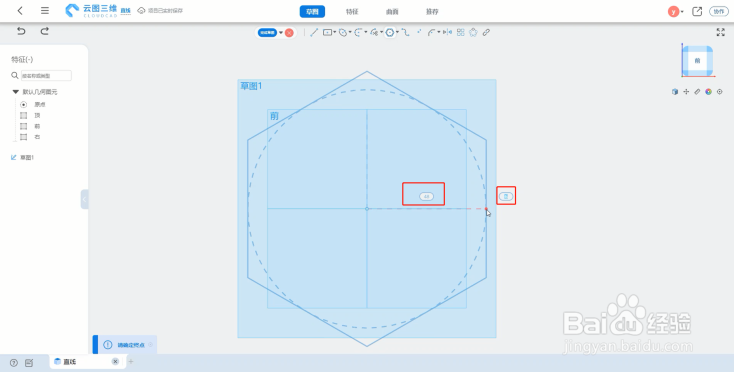Viewport: 734px width, 372px height.
Task: Undo the last action
Action: (x=21, y=31)
